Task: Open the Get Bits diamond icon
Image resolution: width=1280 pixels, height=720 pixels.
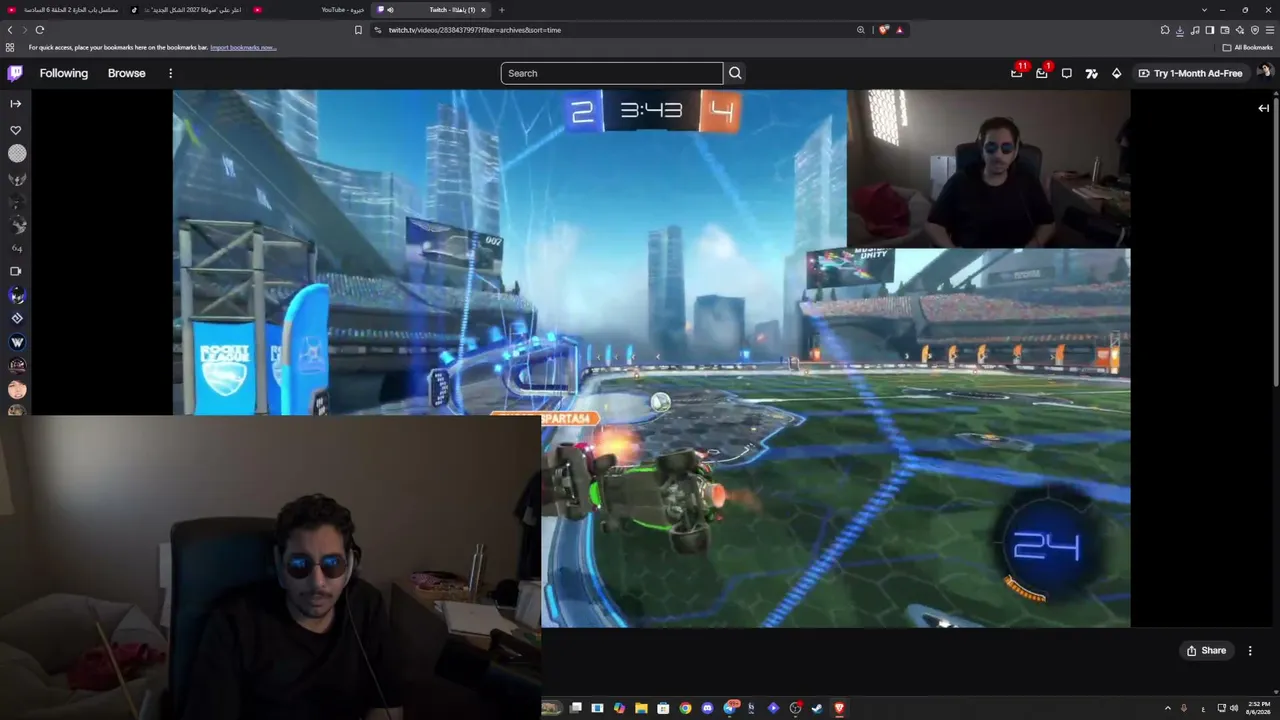Action: pyautogui.click(x=1116, y=73)
